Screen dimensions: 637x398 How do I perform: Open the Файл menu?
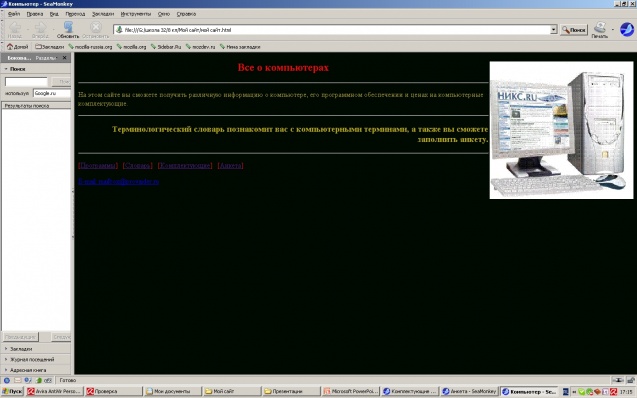14,14
